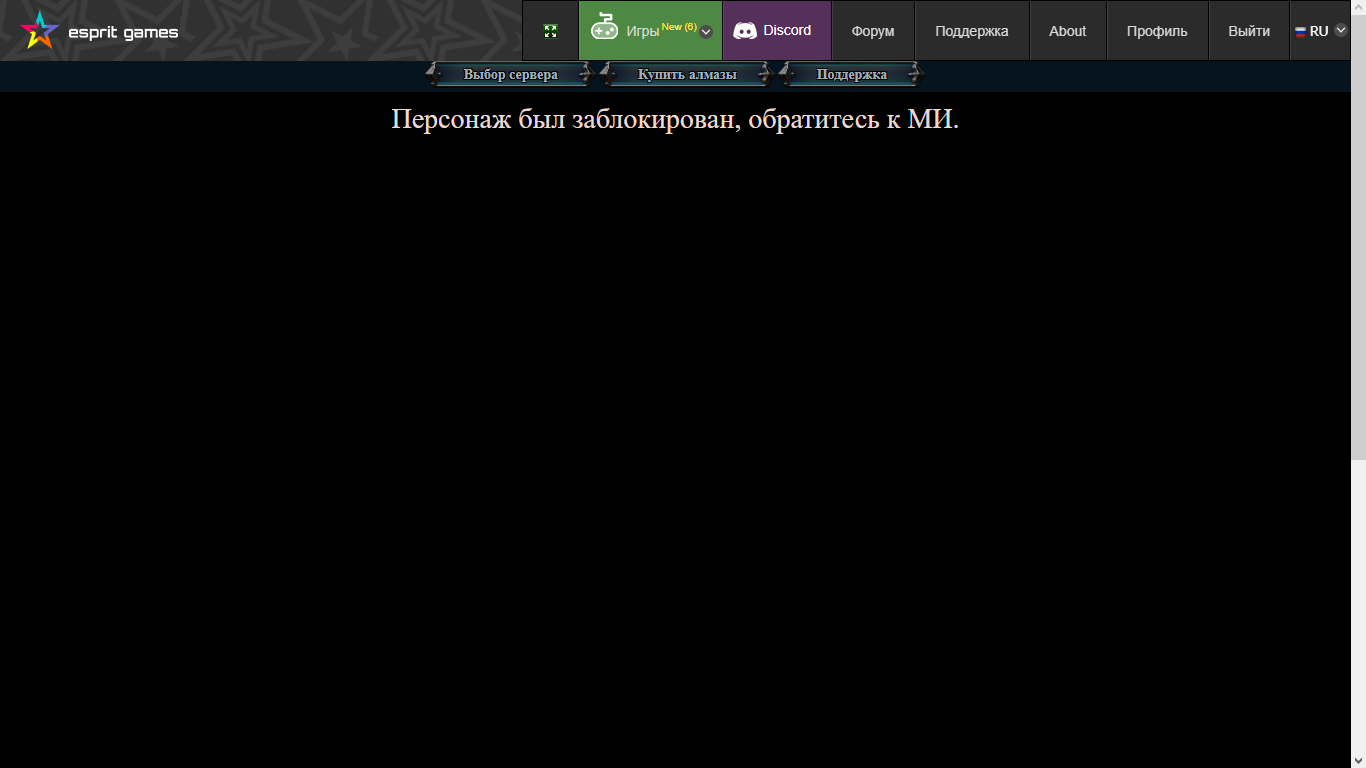
Task: Open the language dropdown chevron beside RU
Action: pyautogui.click(x=1341, y=30)
